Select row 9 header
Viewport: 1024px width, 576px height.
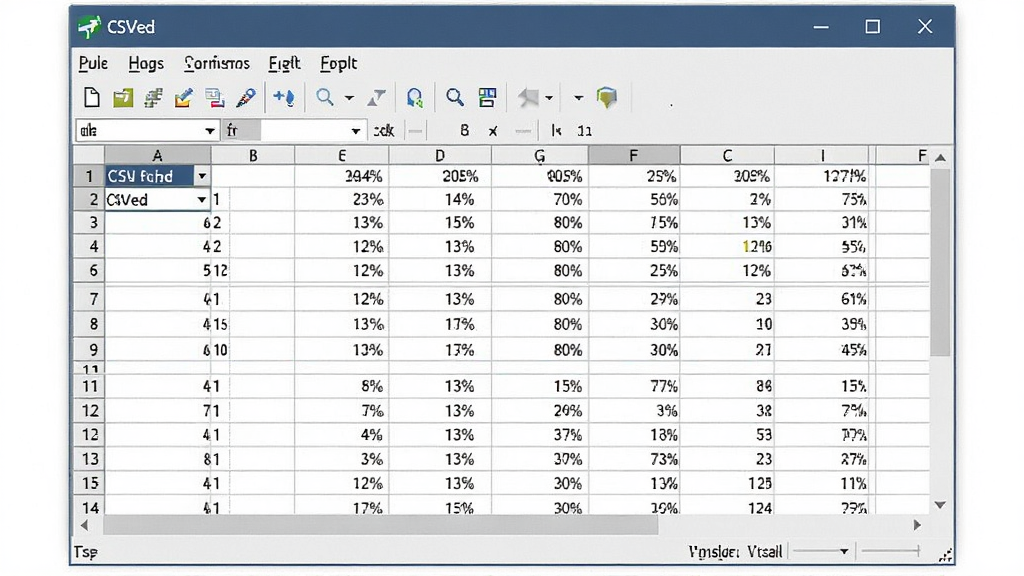click(89, 350)
